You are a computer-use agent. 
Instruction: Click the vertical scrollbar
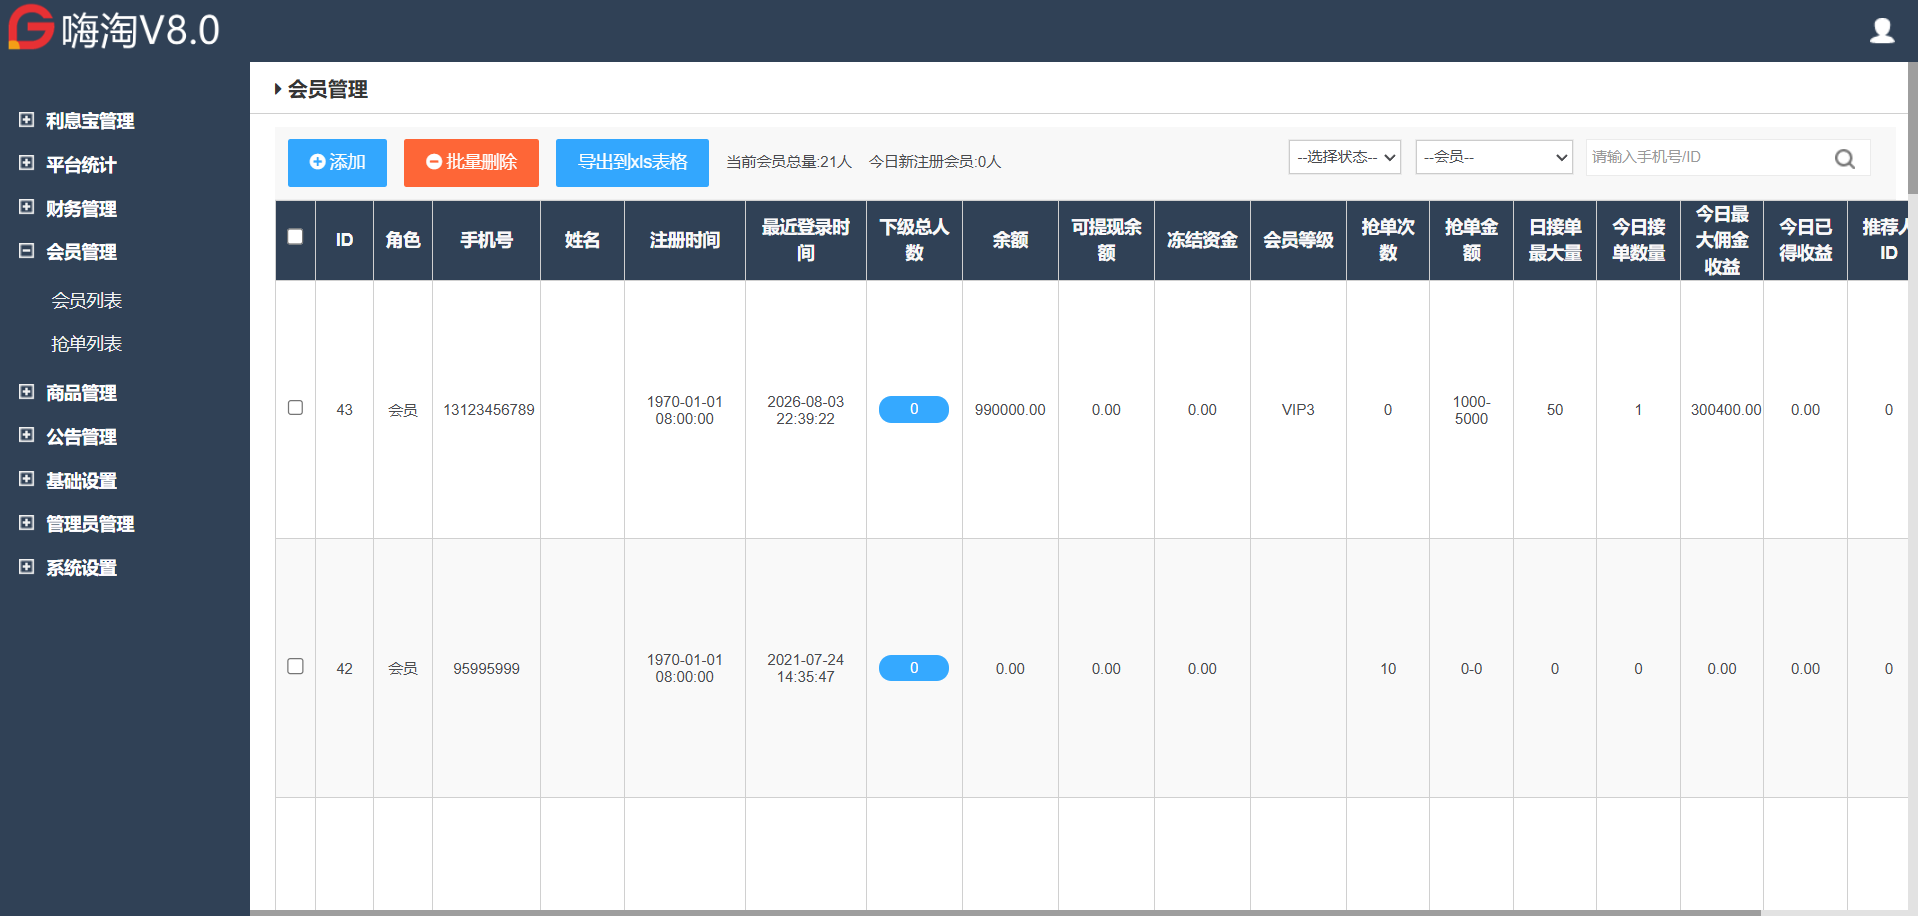(1912, 130)
